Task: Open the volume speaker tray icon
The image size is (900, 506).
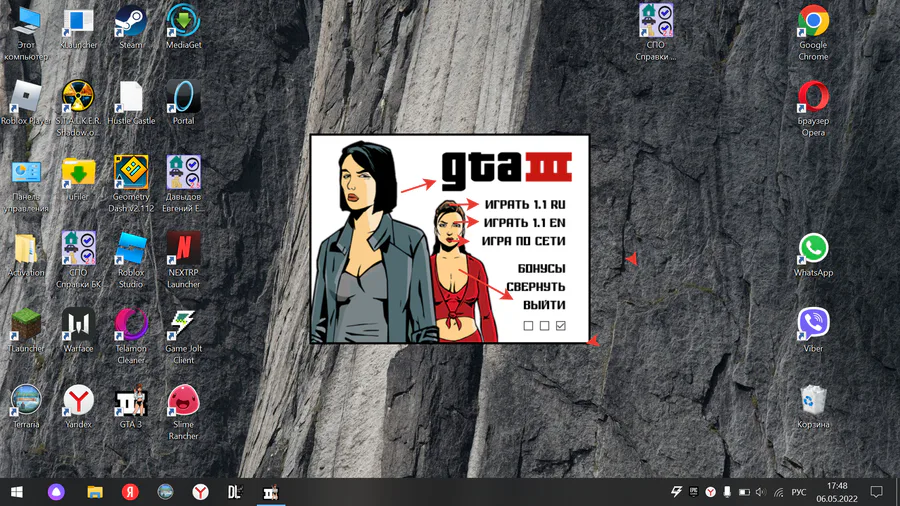Action: [x=761, y=492]
